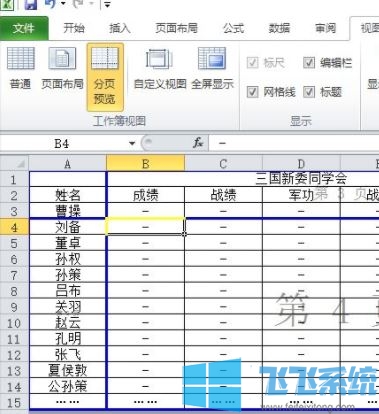The height and width of the screenshot is (414, 379).
Task: Click the cell containing 战绩
Action: click(223, 195)
